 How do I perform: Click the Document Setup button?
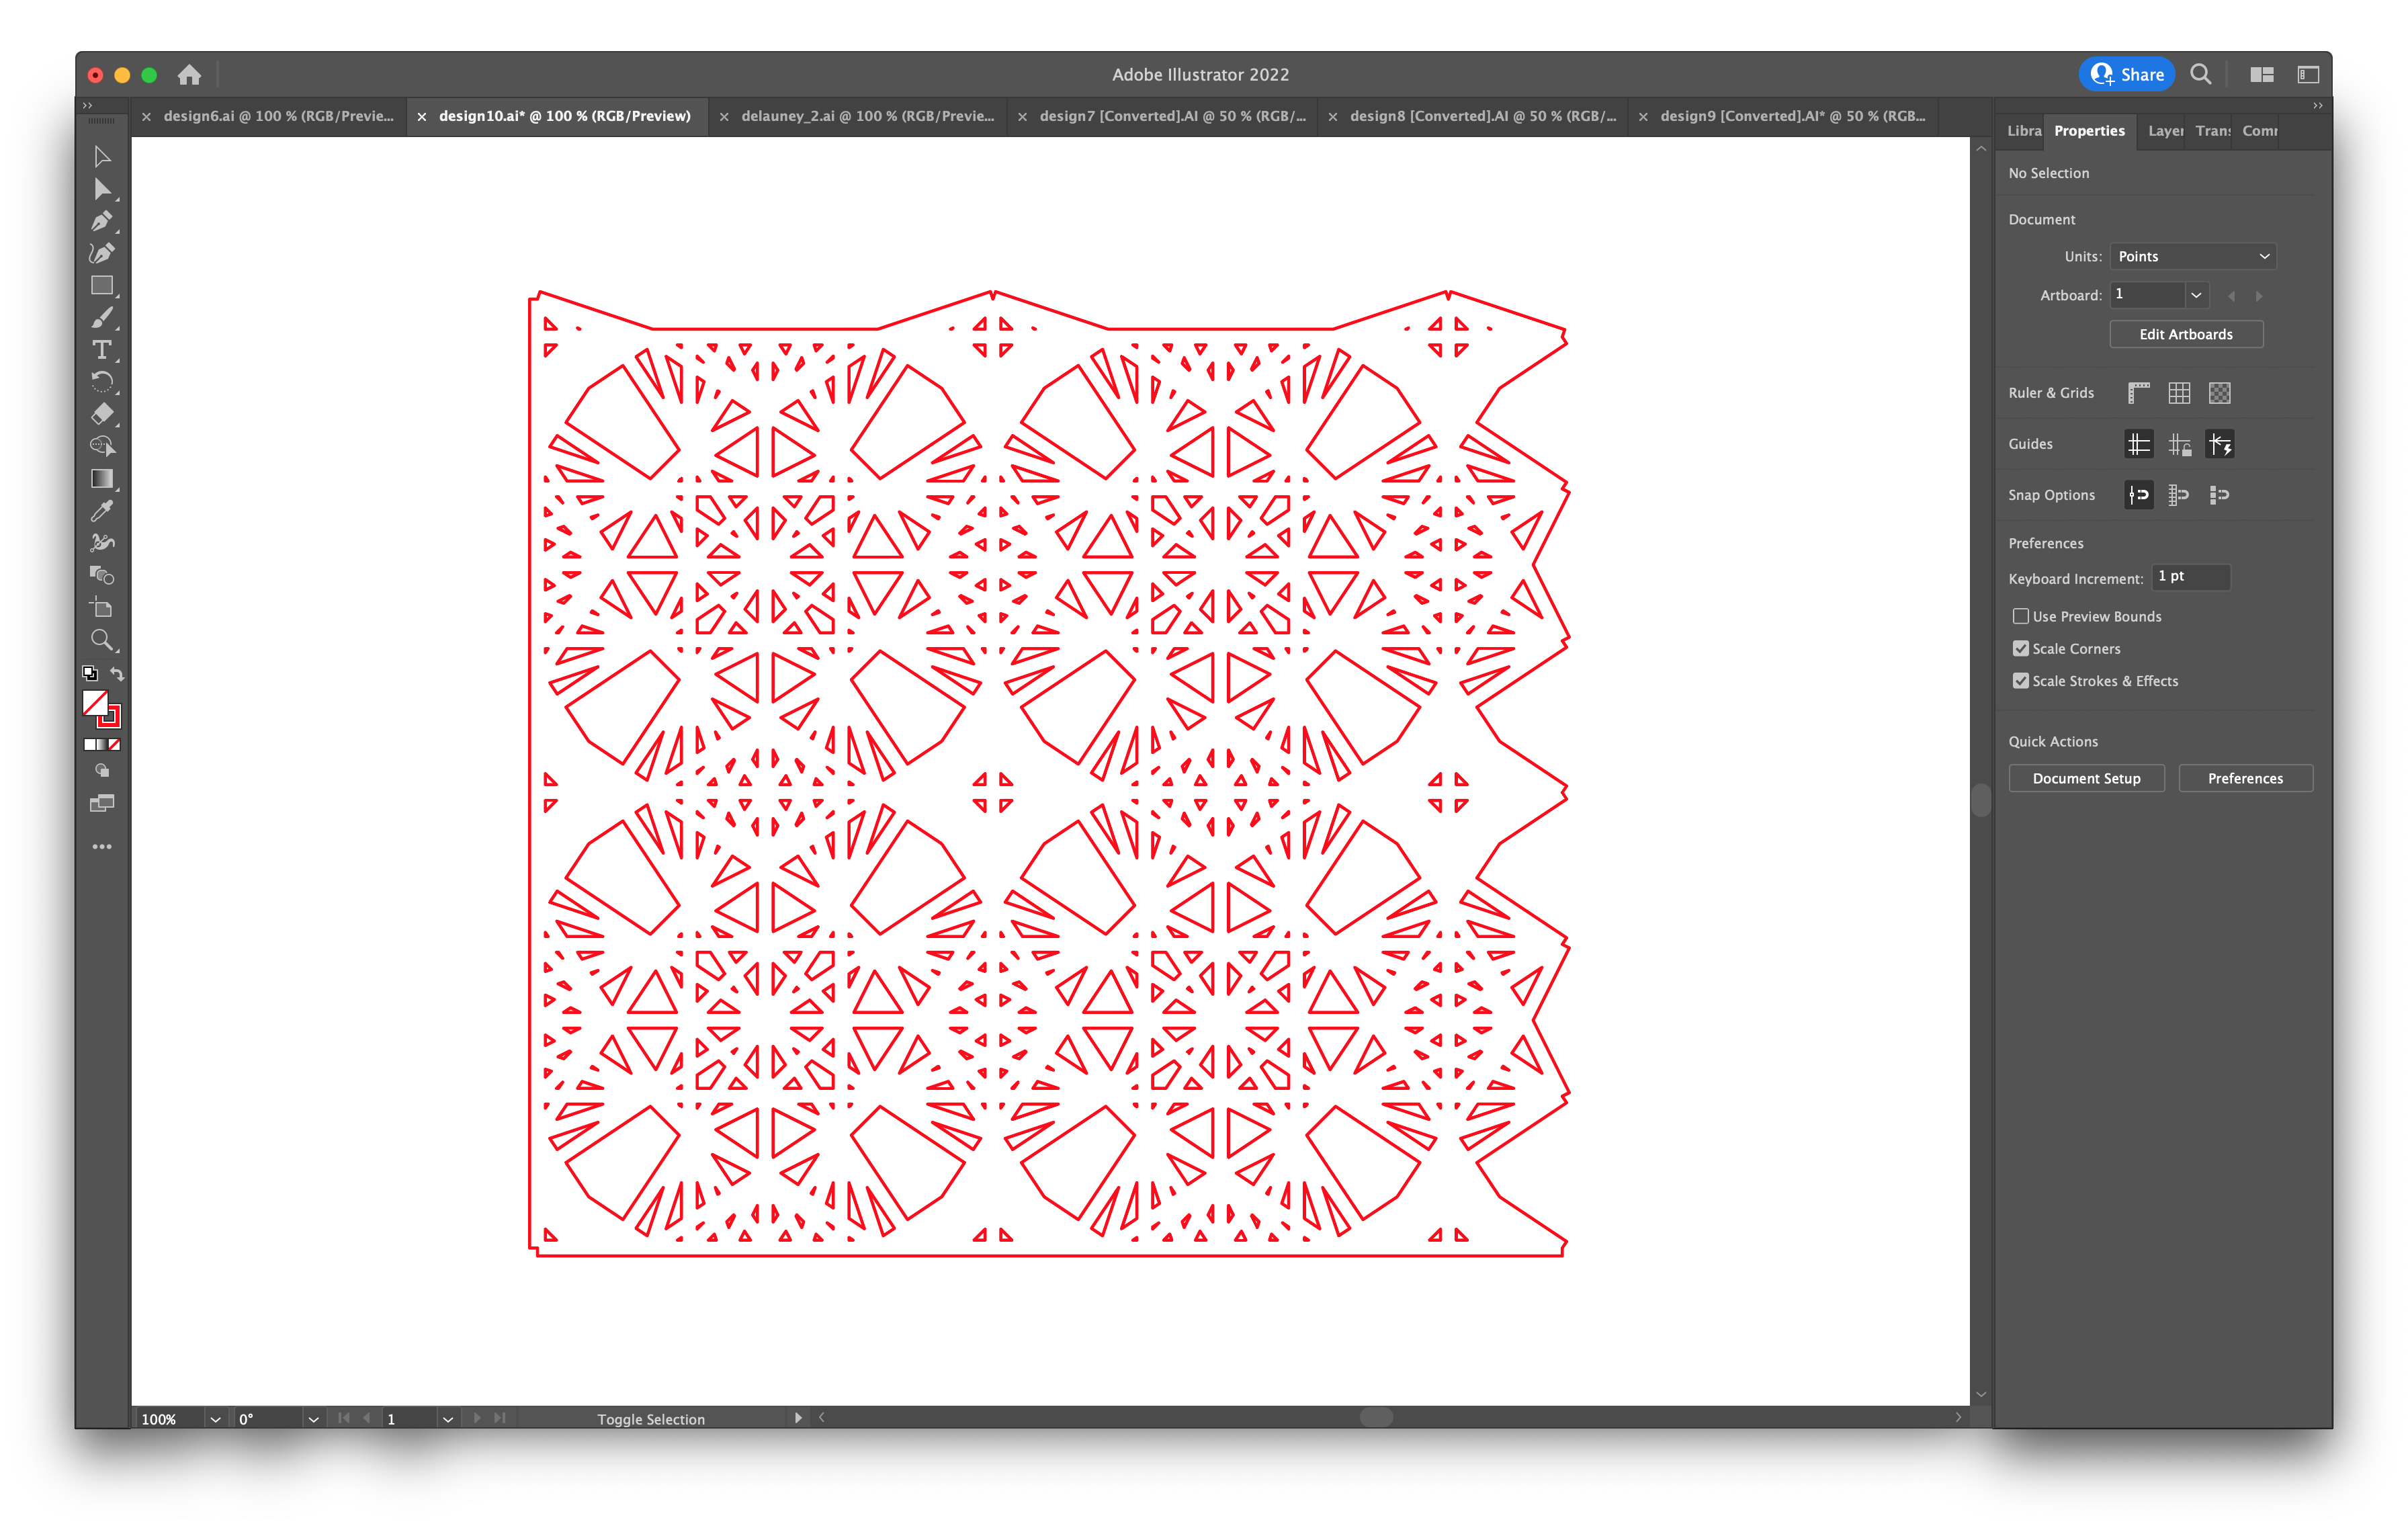coord(2087,777)
